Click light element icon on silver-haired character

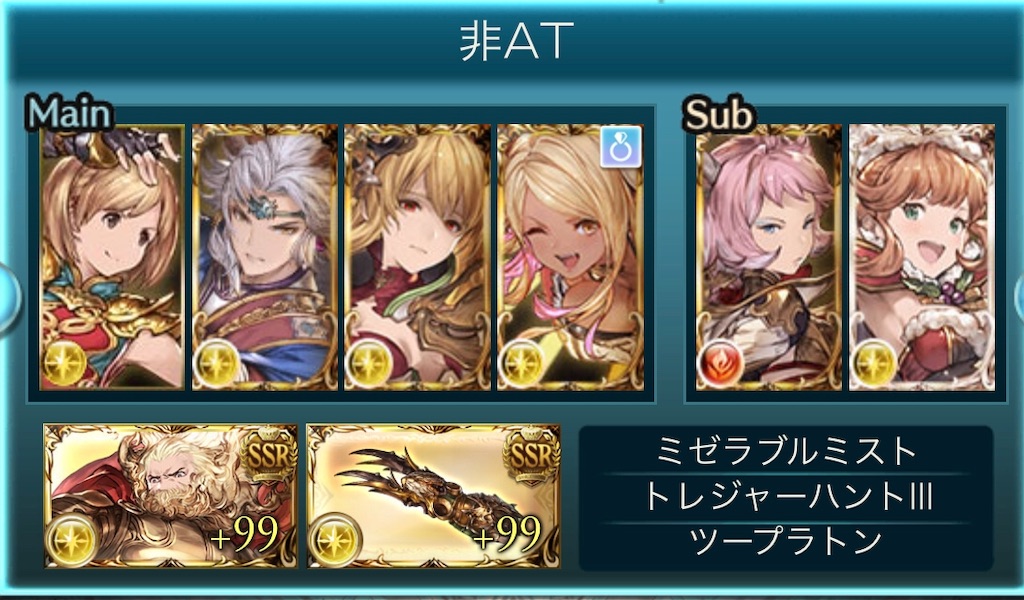[x=217, y=363]
